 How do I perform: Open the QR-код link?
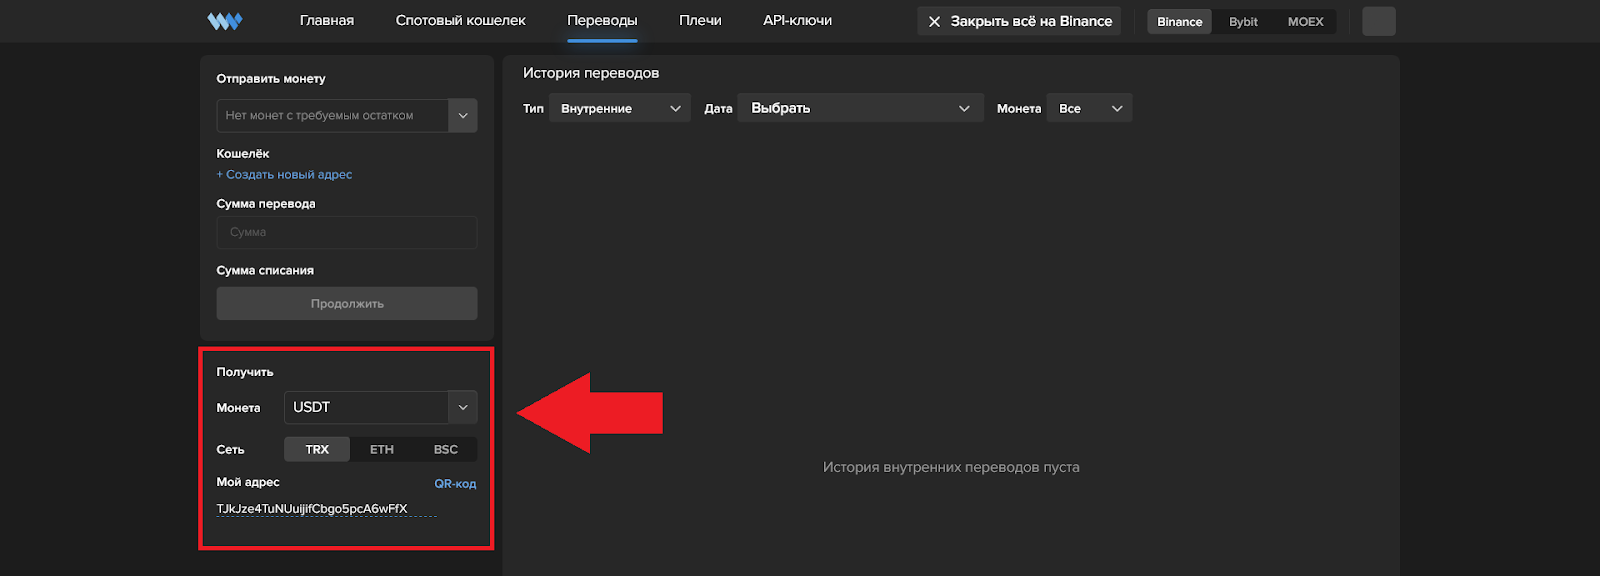(x=455, y=484)
